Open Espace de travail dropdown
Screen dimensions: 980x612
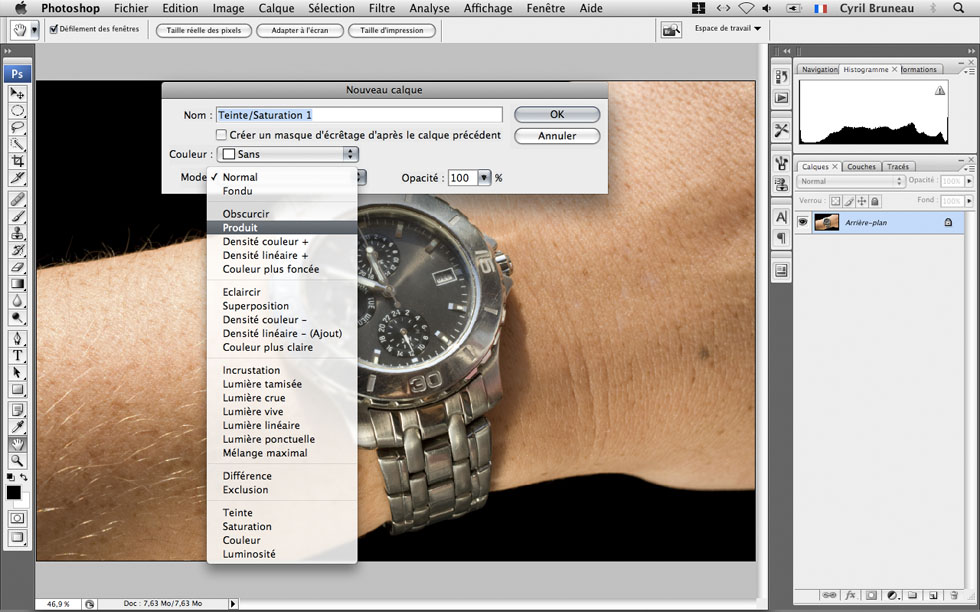coord(728,28)
